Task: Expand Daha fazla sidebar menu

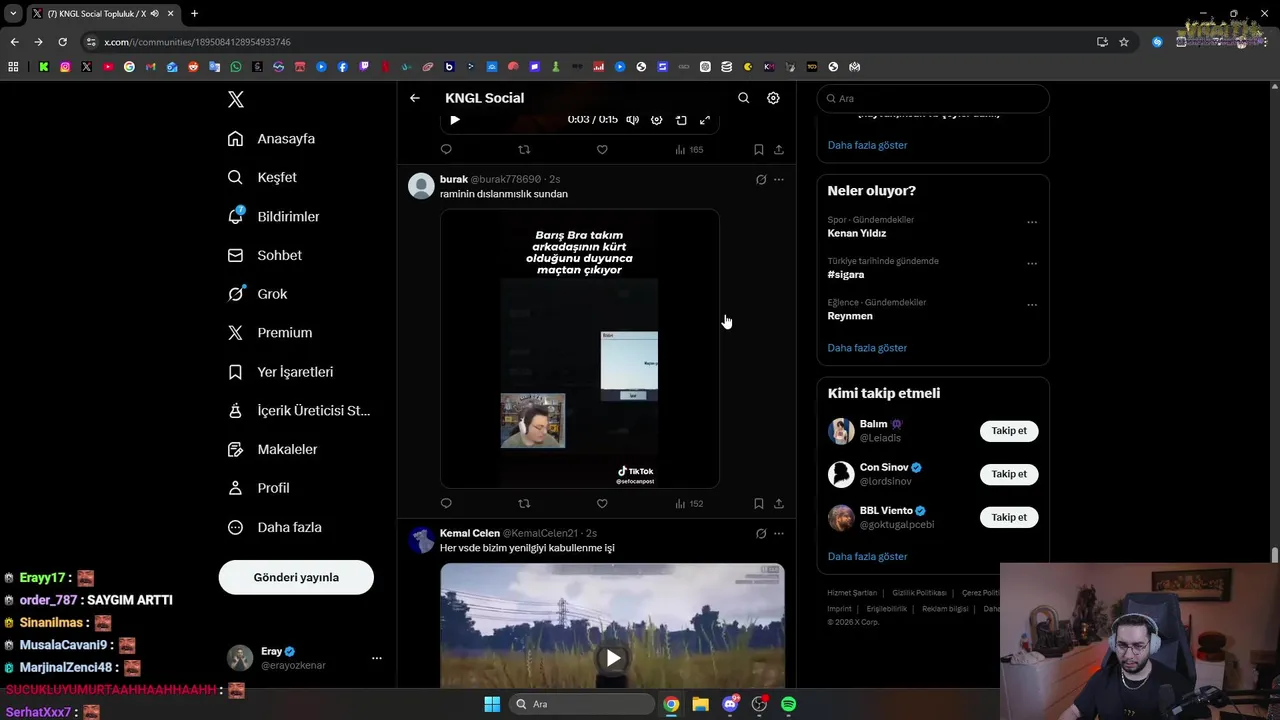Action: click(274, 527)
